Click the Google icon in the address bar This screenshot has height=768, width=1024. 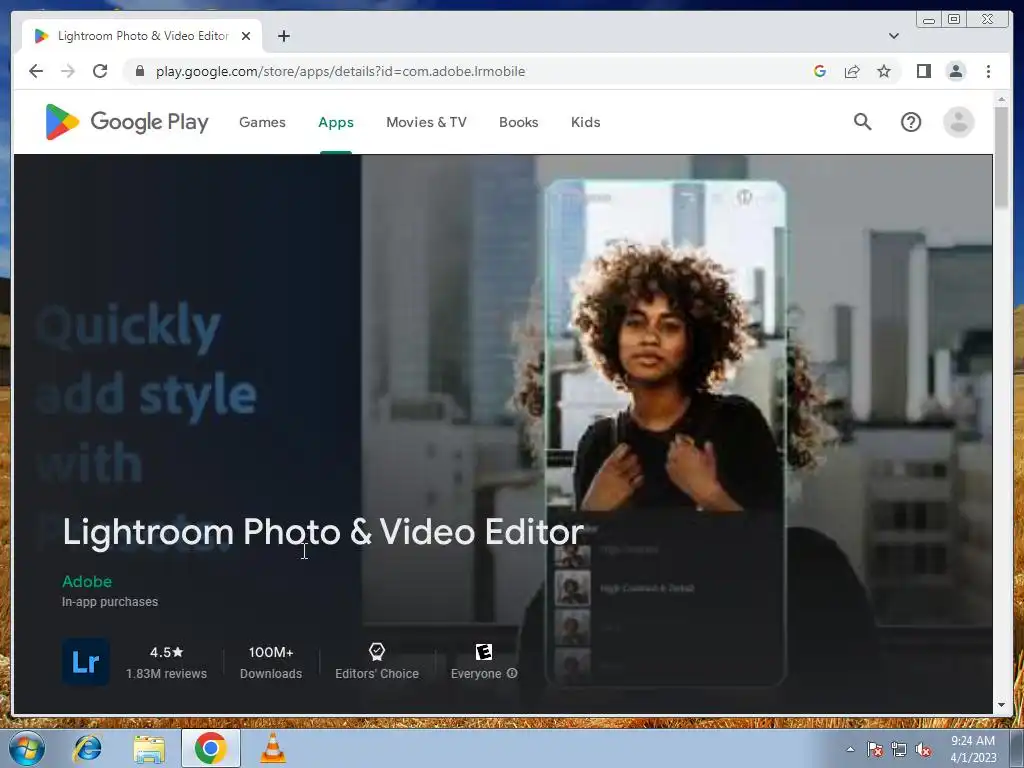[x=820, y=71]
